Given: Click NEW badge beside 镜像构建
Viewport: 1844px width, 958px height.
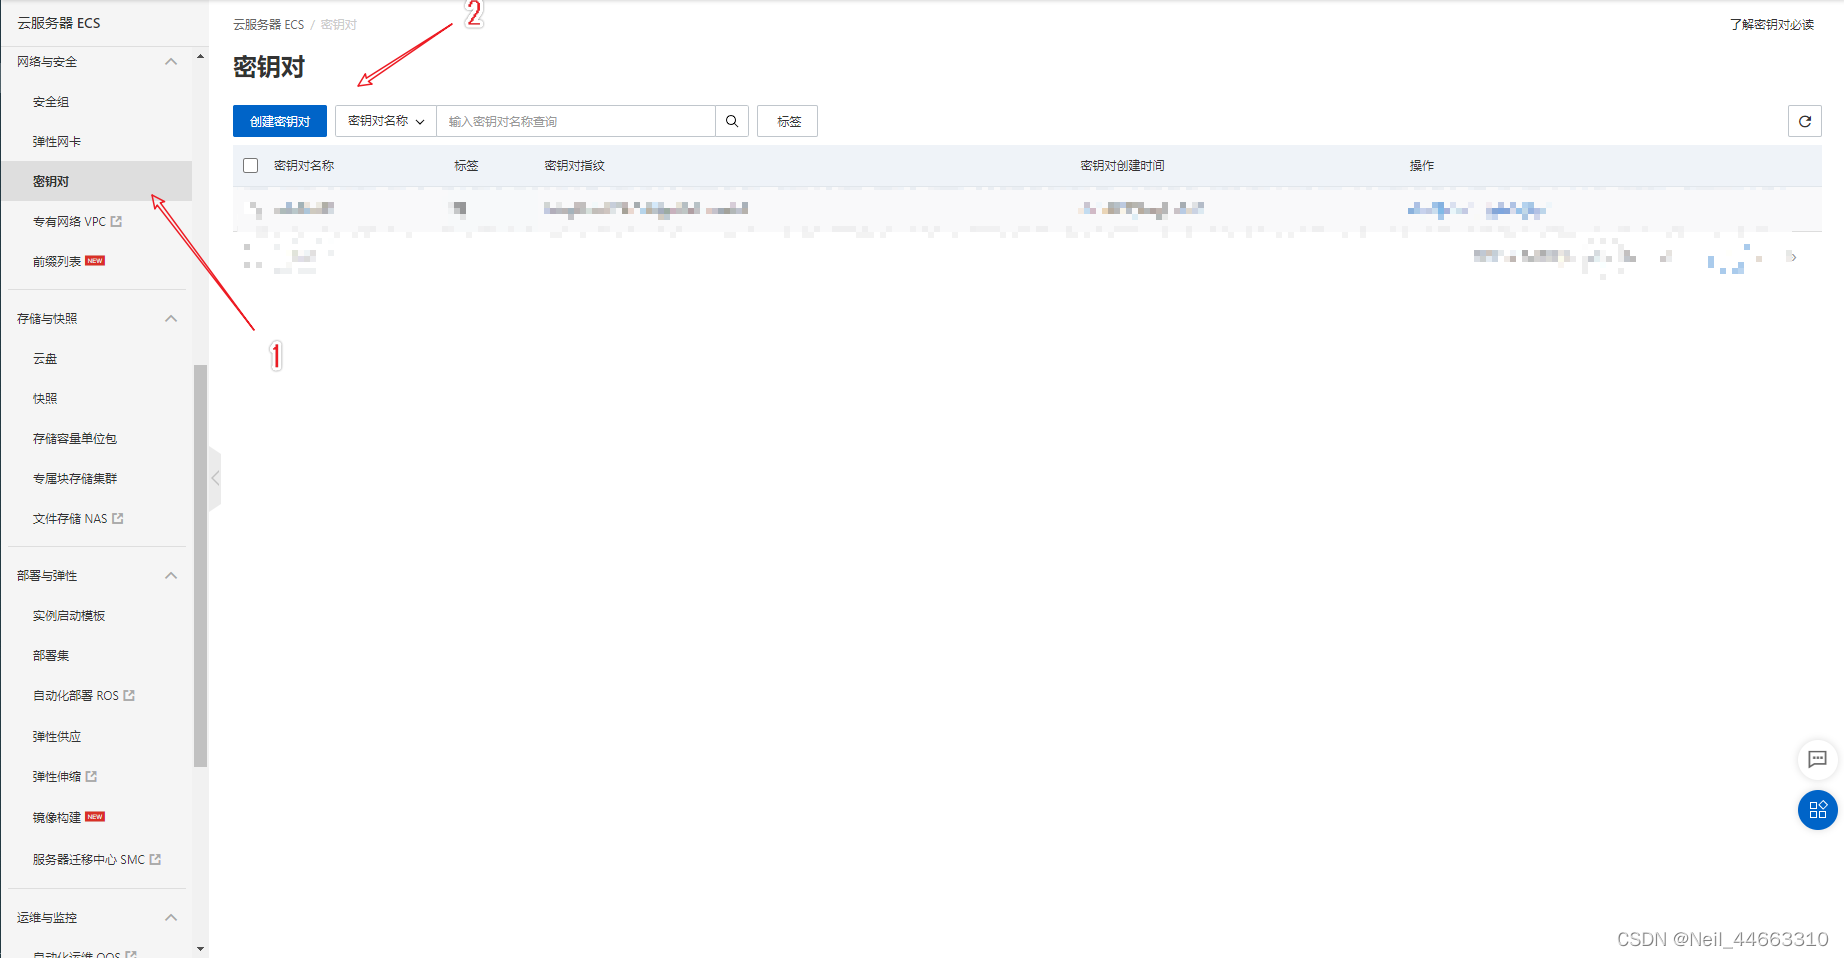Looking at the screenshot, I should coord(95,817).
